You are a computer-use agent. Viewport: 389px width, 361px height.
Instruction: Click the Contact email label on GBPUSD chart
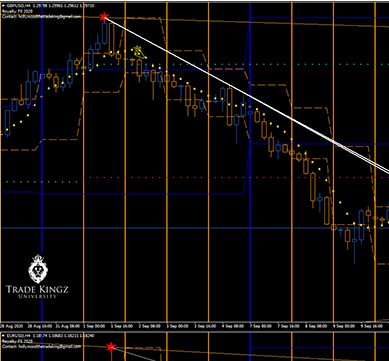point(41,16)
